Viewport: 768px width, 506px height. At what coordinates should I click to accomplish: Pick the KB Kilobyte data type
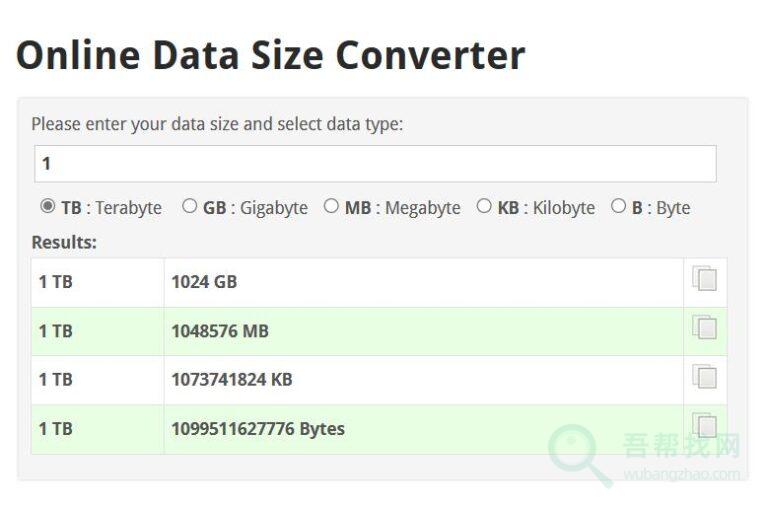point(484,207)
